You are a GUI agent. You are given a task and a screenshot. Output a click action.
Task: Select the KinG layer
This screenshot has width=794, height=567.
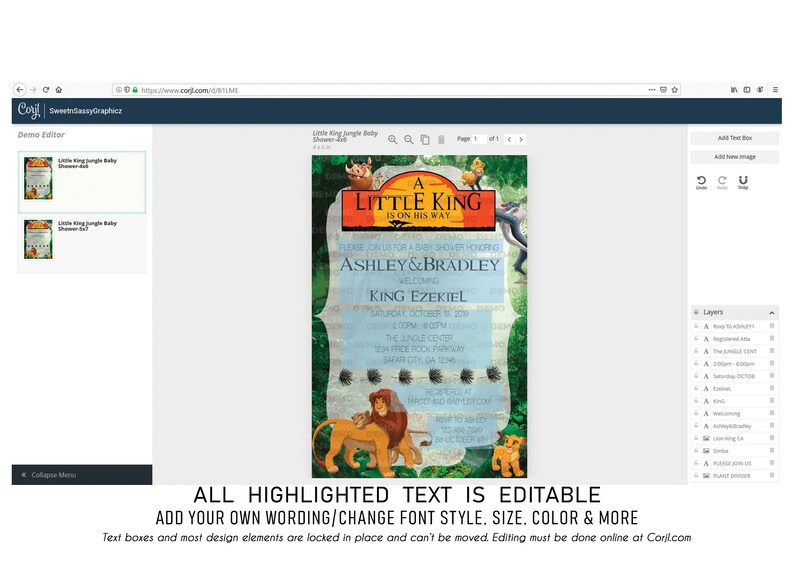pyautogui.click(x=735, y=401)
